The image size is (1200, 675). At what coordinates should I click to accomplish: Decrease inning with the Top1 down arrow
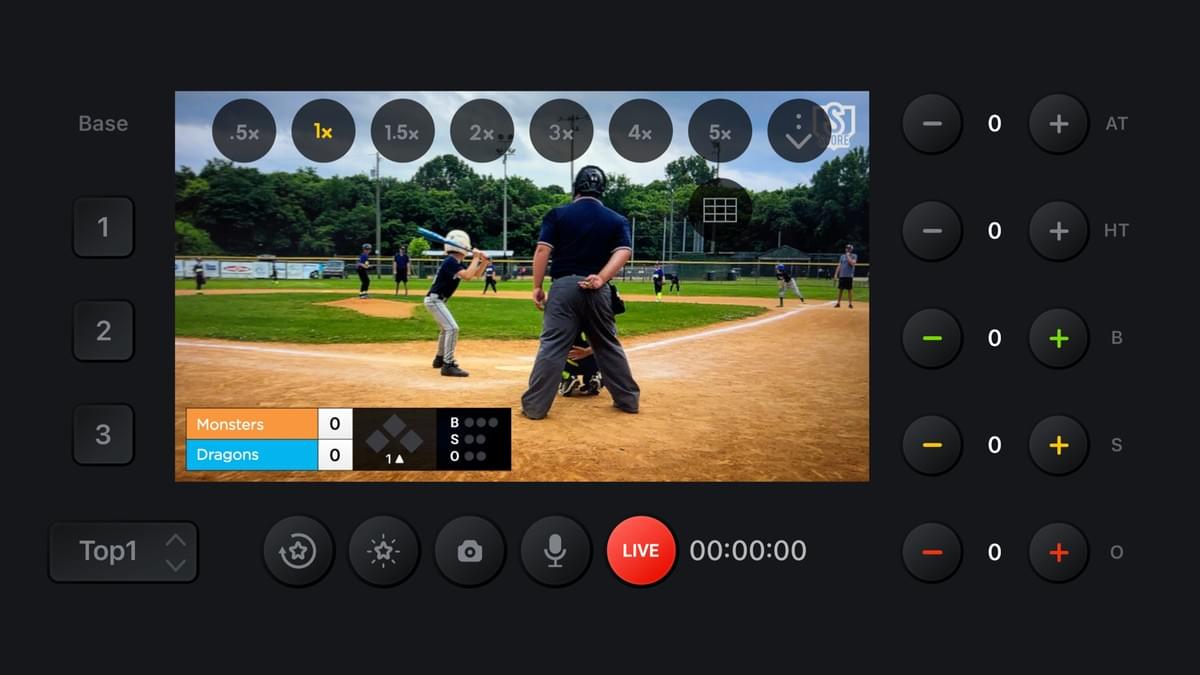click(175, 564)
